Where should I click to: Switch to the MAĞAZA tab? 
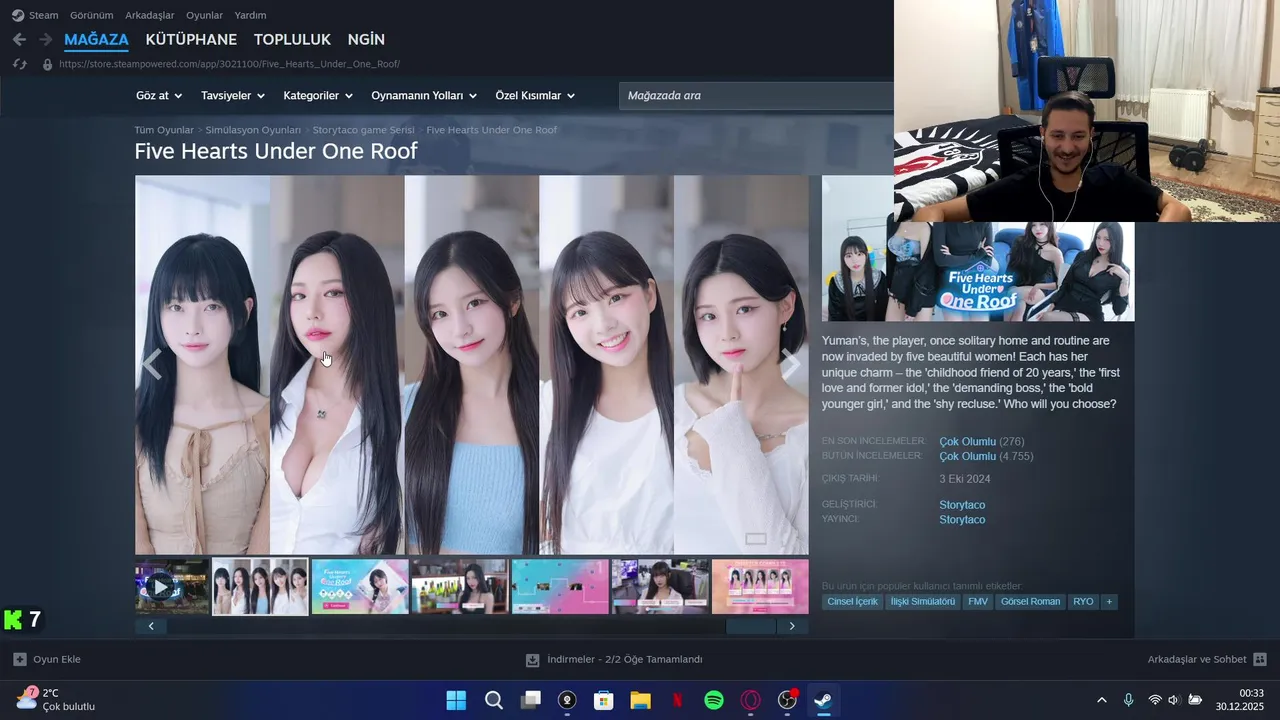pyautogui.click(x=96, y=40)
